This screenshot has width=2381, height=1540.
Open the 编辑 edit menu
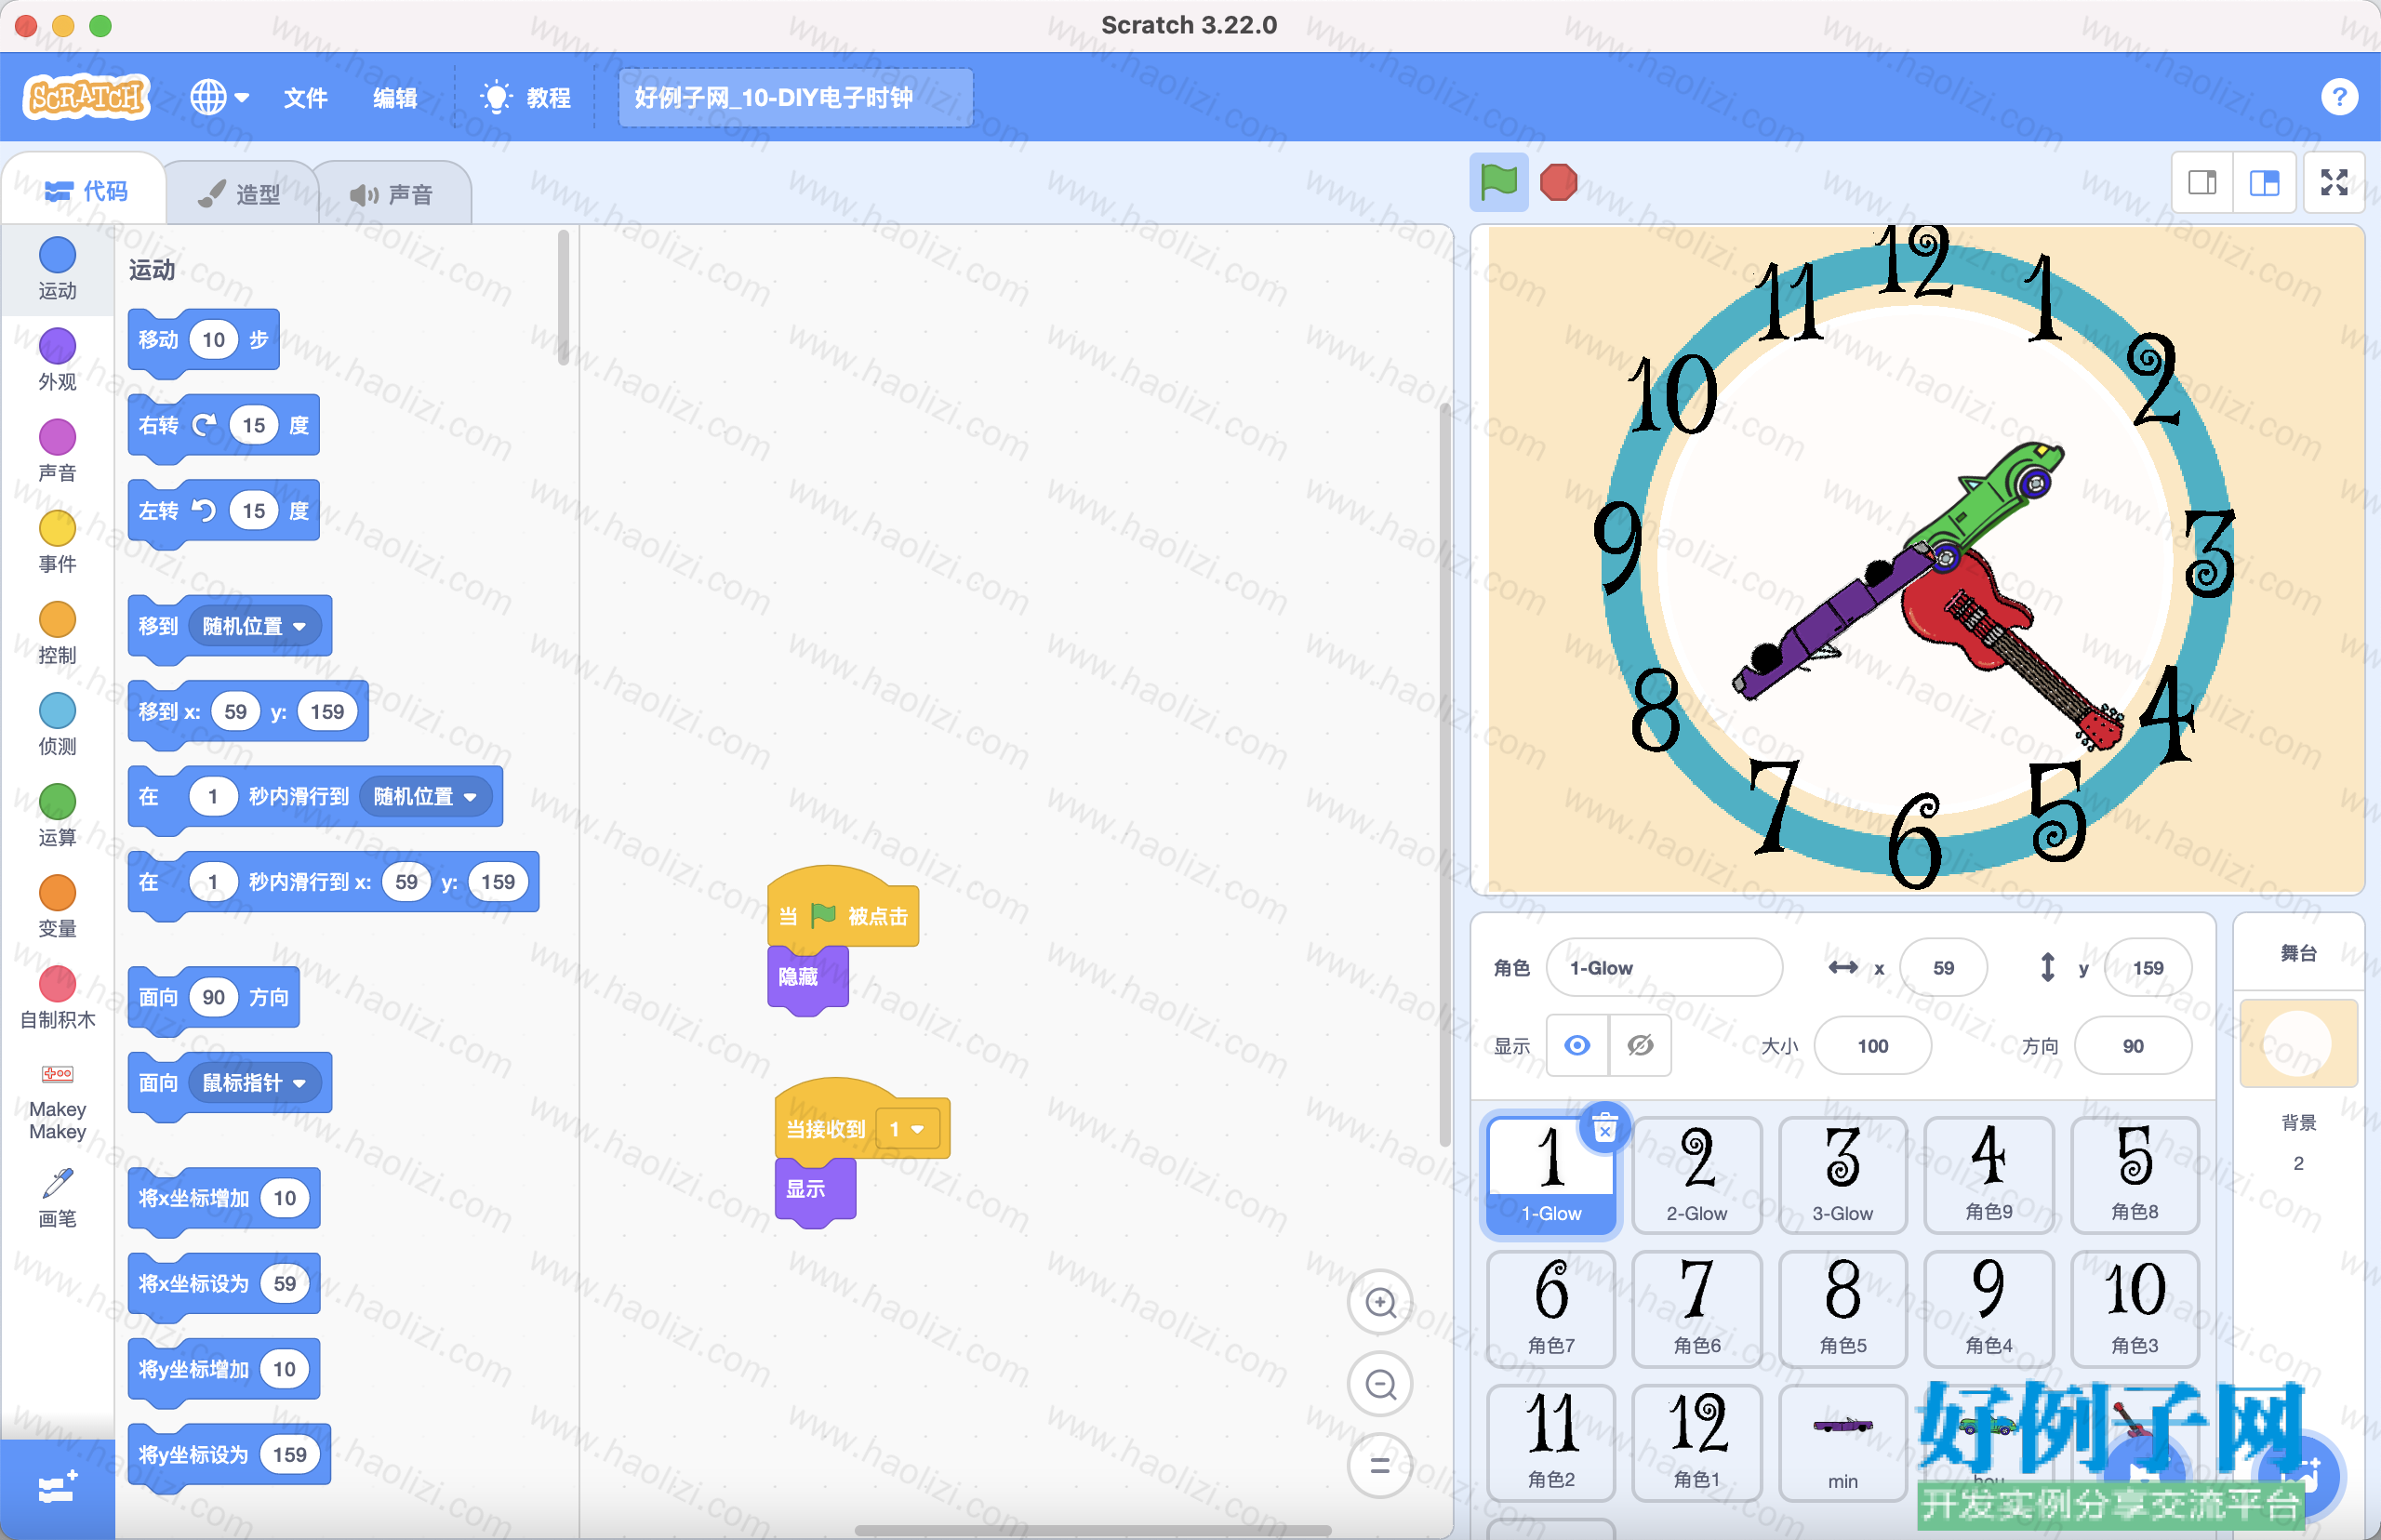pyautogui.click(x=395, y=97)
